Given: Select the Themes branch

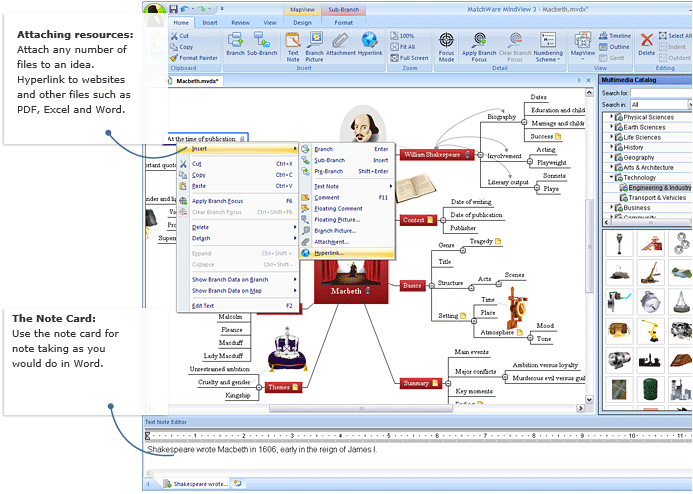Looking at the screenshot, I should click(x=283, y=388).
